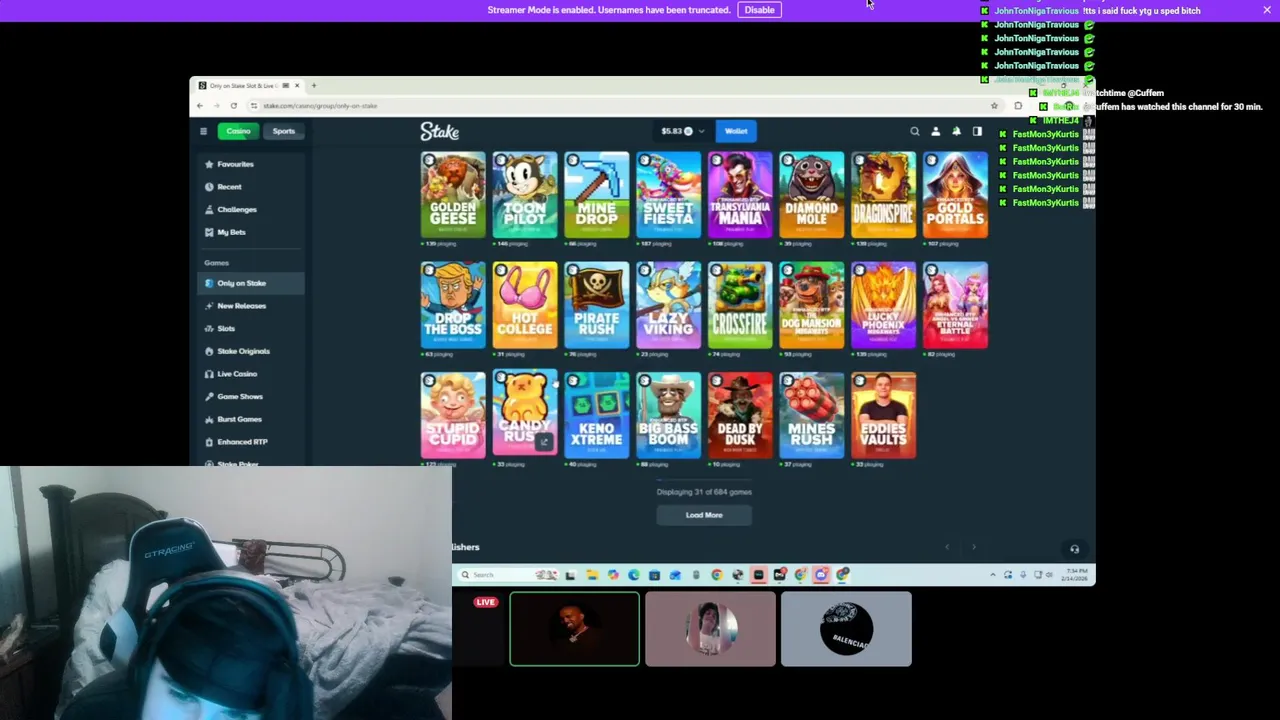1280x720 pixels.
Task: Open the user profile icon
Action: click(x=935, y=131)
